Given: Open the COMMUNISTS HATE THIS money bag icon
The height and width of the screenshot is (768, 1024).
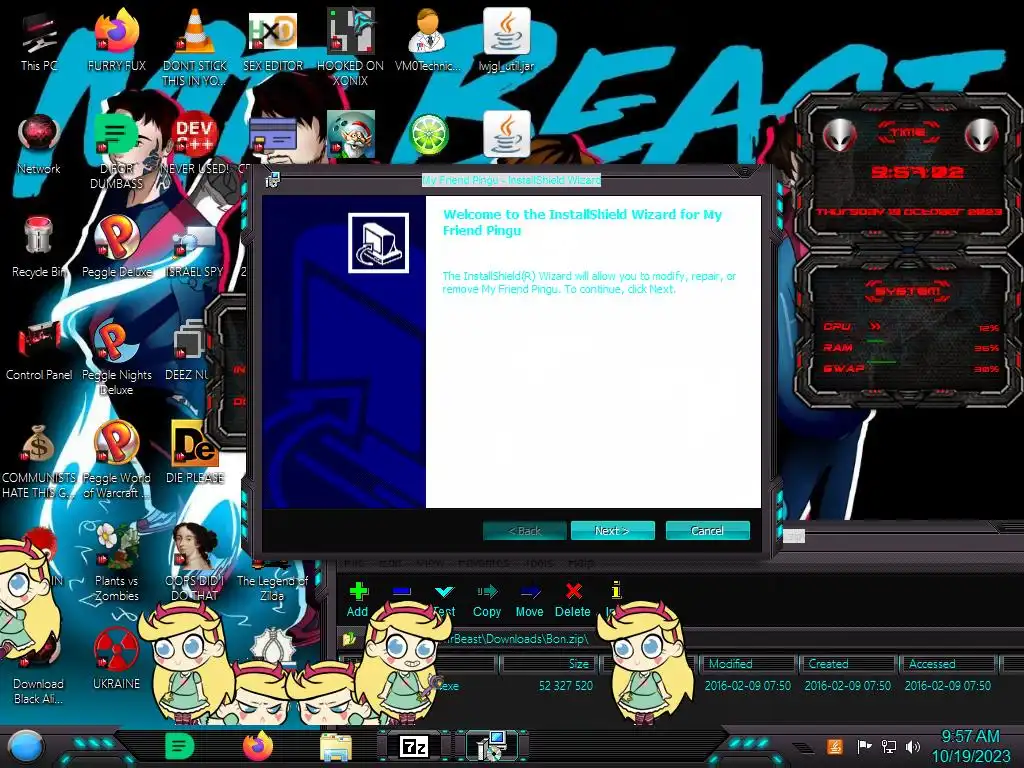Looking at the screenshot, I should pos(39,460).
